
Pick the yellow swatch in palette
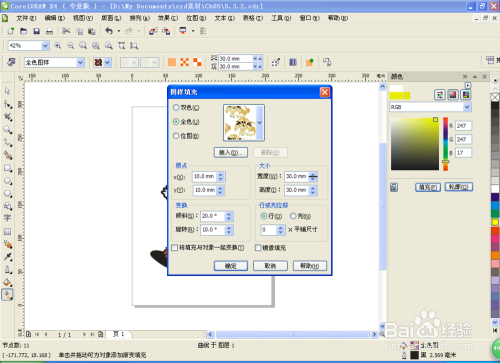coord(495,222)
